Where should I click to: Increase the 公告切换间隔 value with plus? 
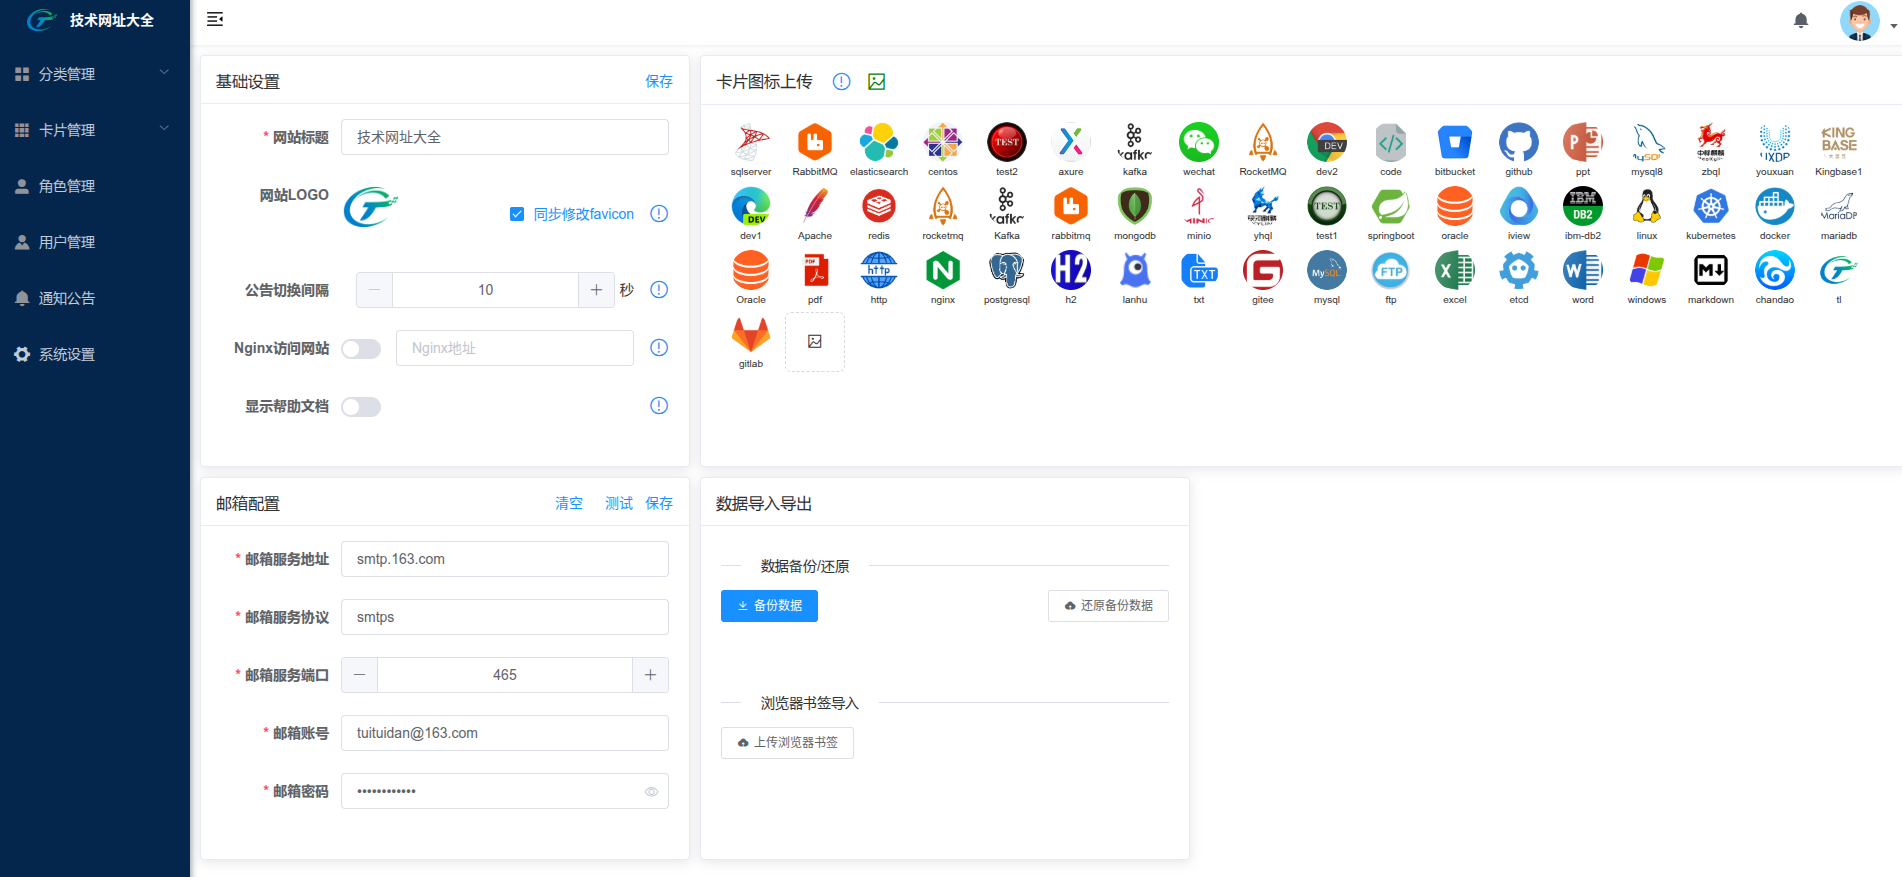(x=596, y=290)
